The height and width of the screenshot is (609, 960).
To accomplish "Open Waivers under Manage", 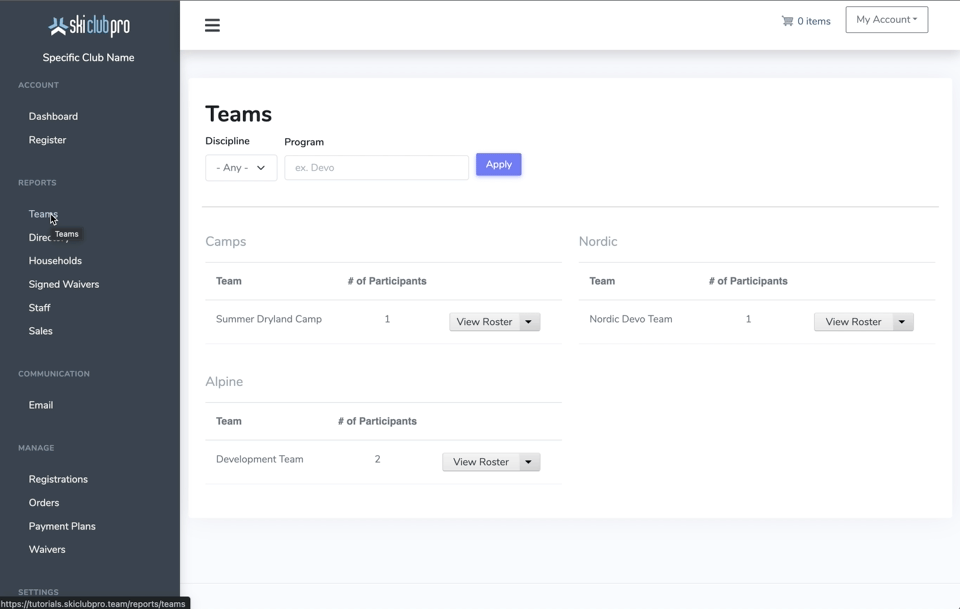I will (47, 550).
